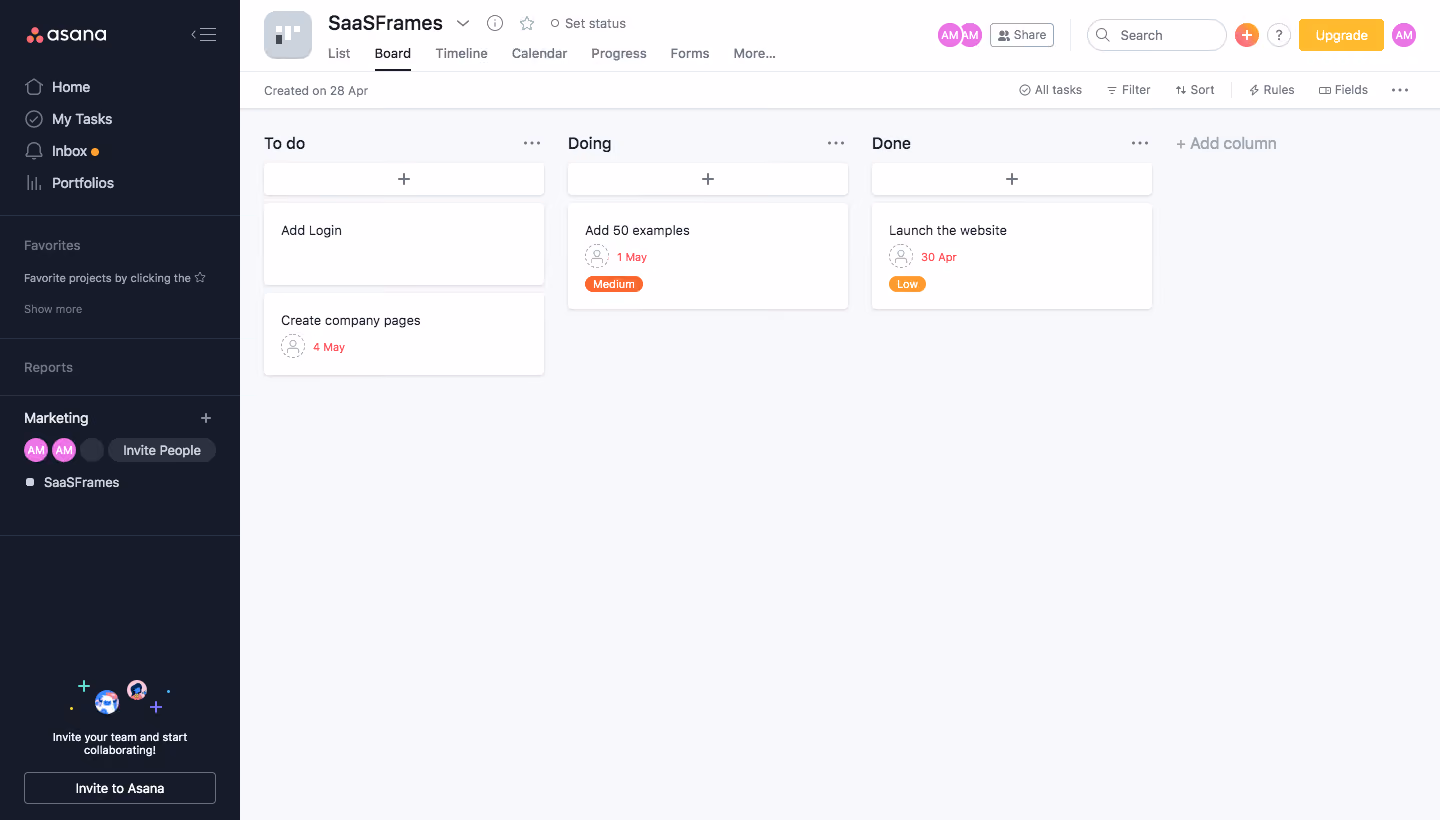The image size is (1440, 820).
Task: Add a task to the Doing column
Action: tap(708, 179)
